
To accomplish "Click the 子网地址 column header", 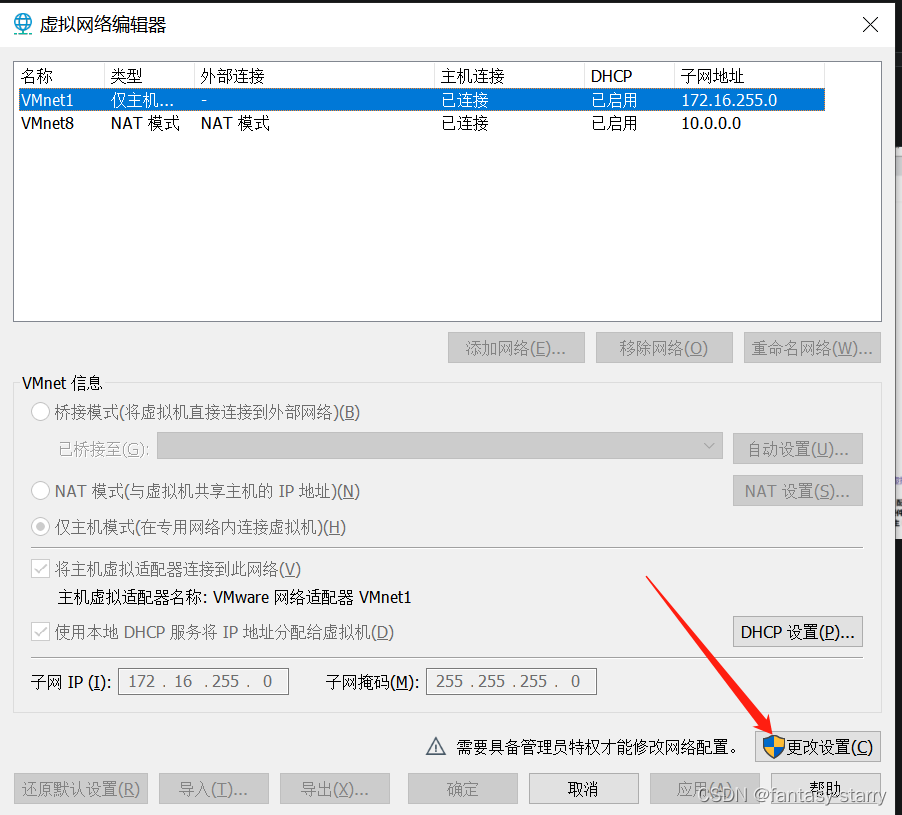I will 749,75.
